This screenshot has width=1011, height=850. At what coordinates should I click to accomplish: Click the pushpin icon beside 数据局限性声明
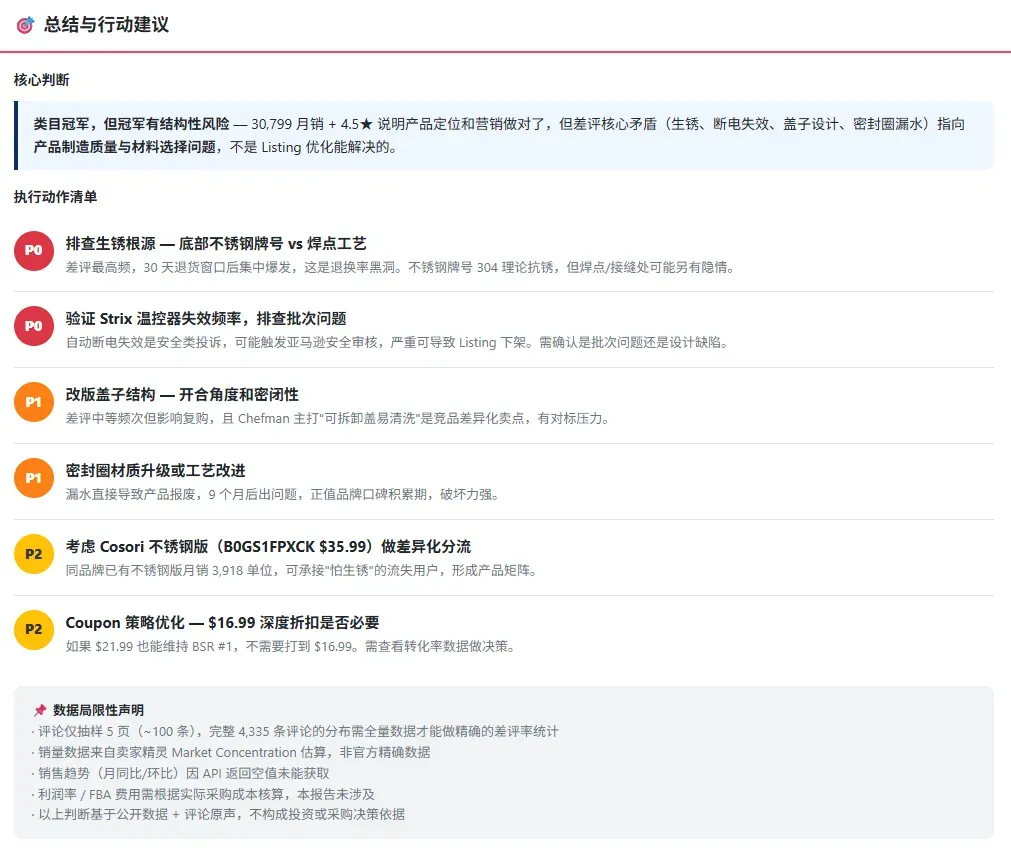40,710
